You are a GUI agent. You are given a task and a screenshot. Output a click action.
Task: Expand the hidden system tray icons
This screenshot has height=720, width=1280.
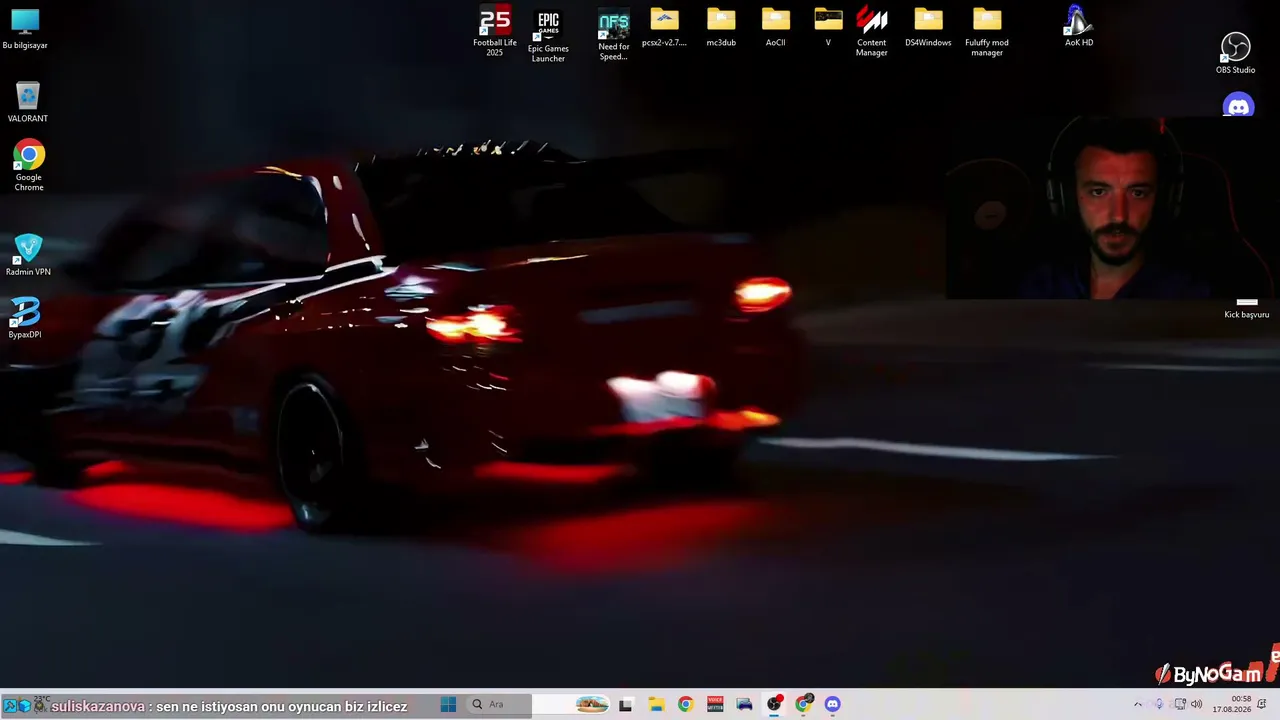tap(1137, 704)
